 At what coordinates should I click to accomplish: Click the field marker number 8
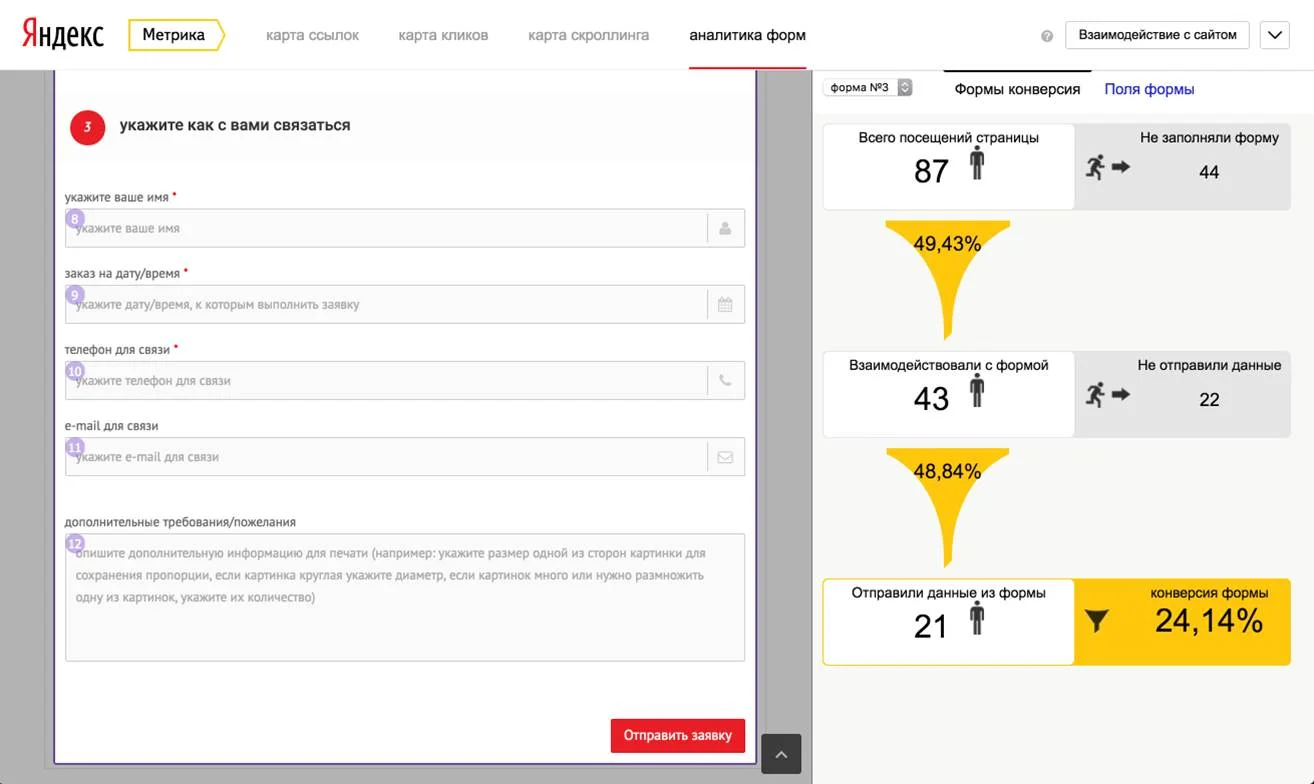click(x=75, y=218)
